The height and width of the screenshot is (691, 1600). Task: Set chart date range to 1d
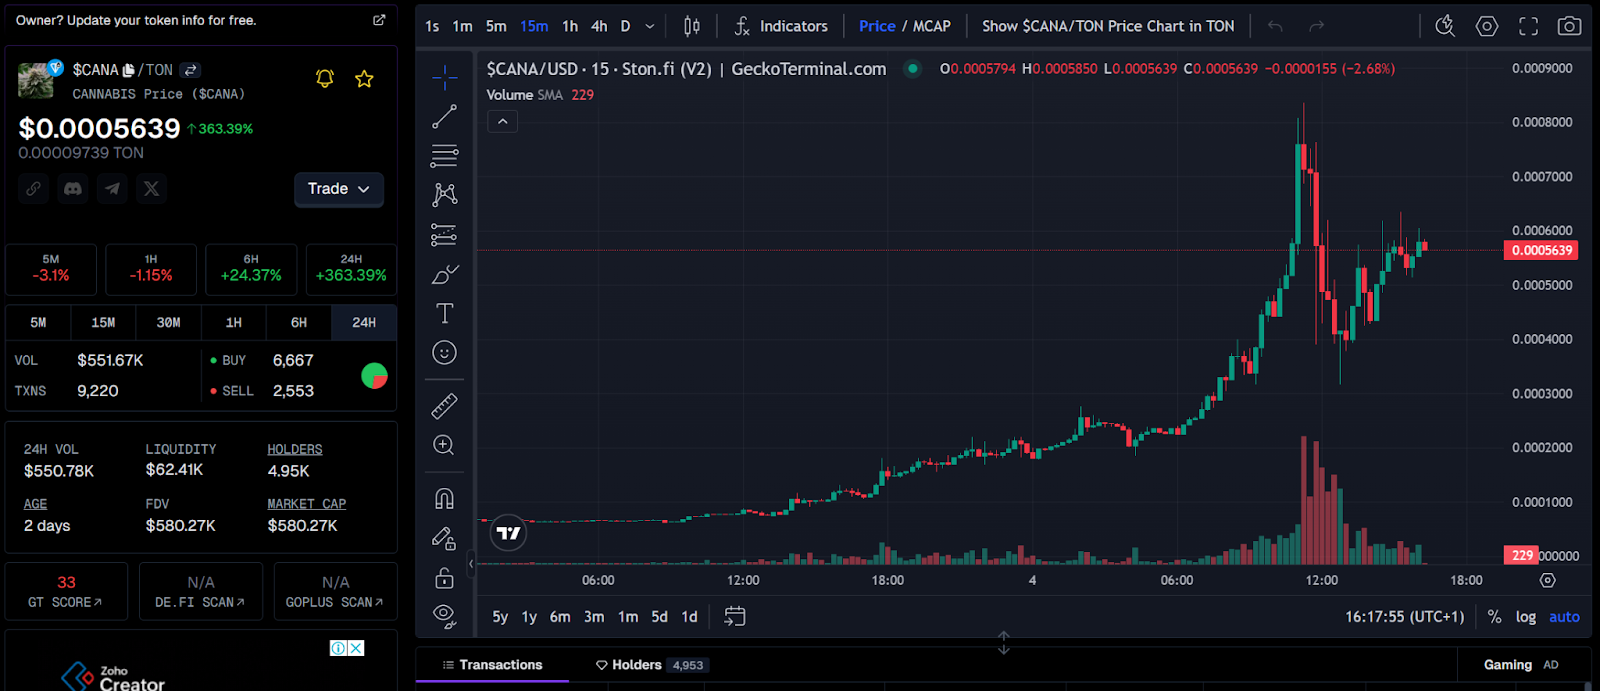pyautogui.click(x=690, y=617)
